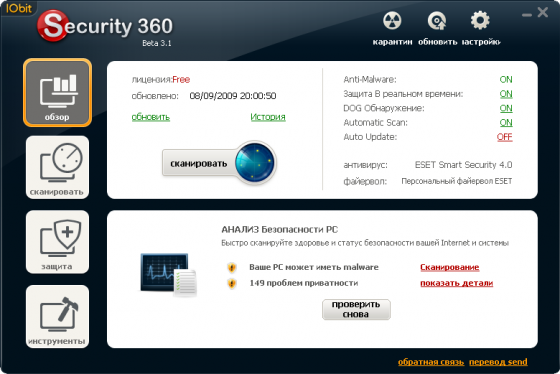560x374 pixels.
Task: Select the обзор overview sidebar icon
Action: click(58, 93)
